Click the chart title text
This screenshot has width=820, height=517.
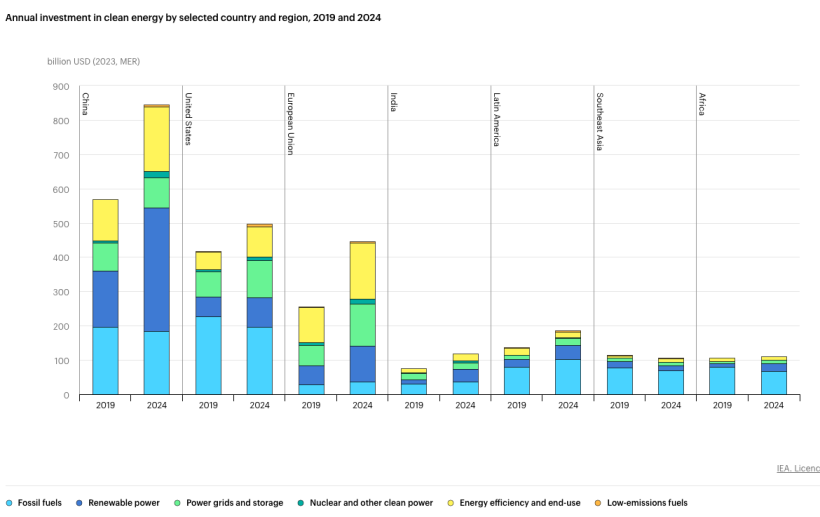193,18
